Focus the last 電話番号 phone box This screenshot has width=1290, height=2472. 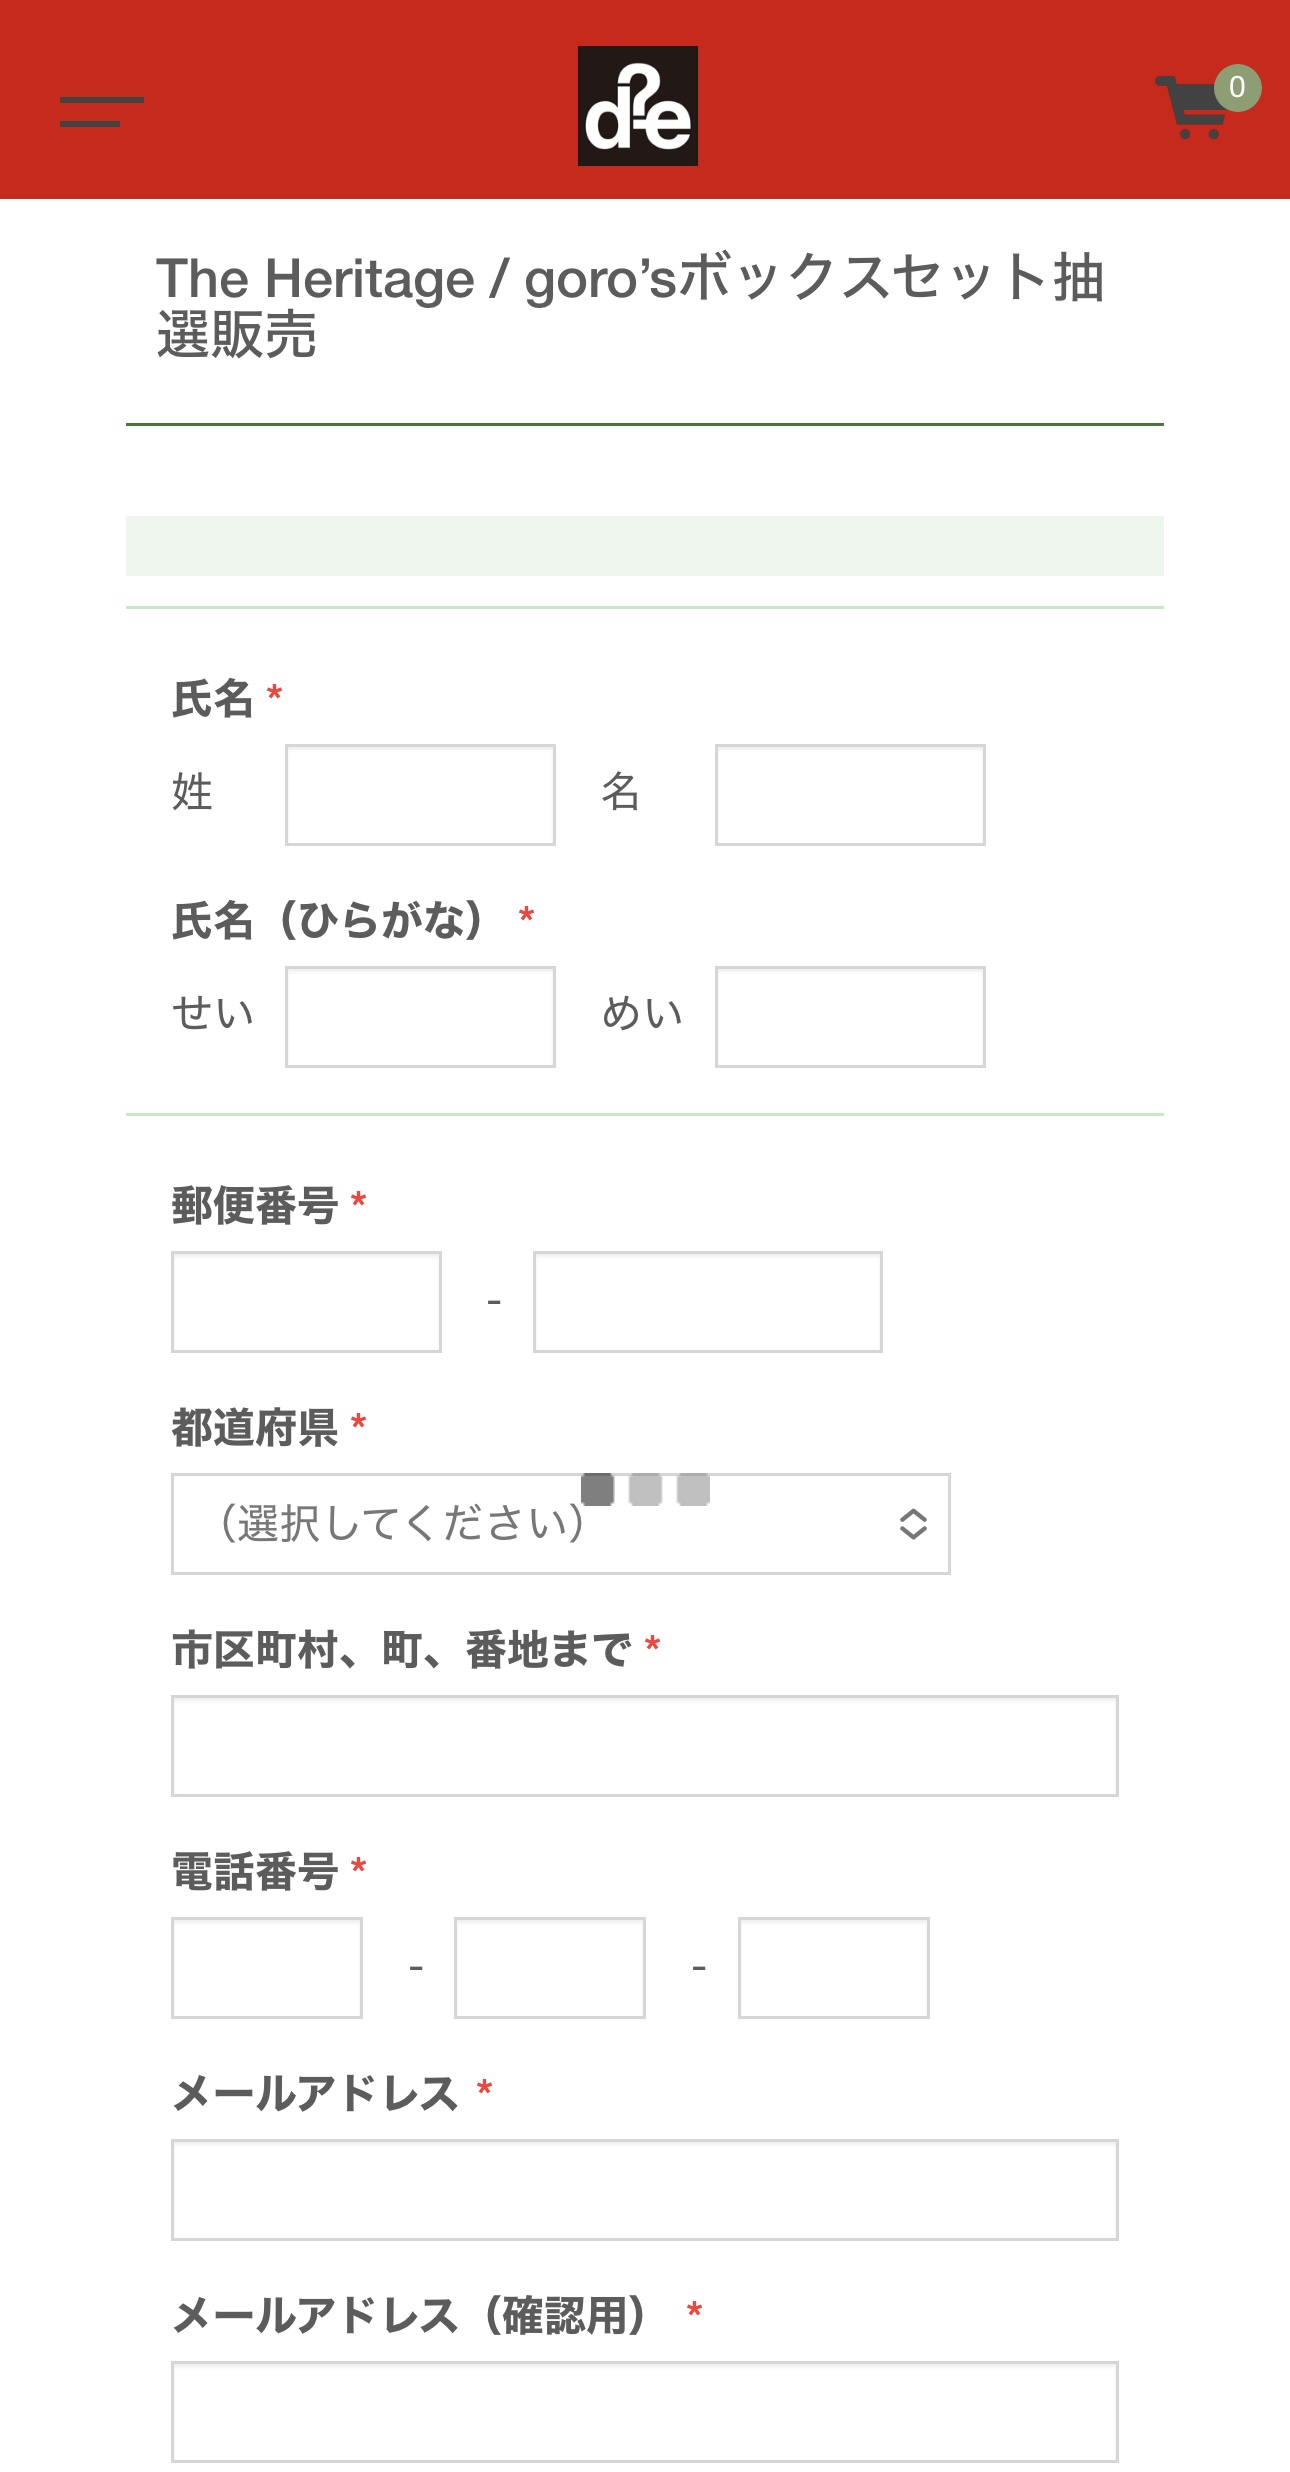[x=833, y=1968]
